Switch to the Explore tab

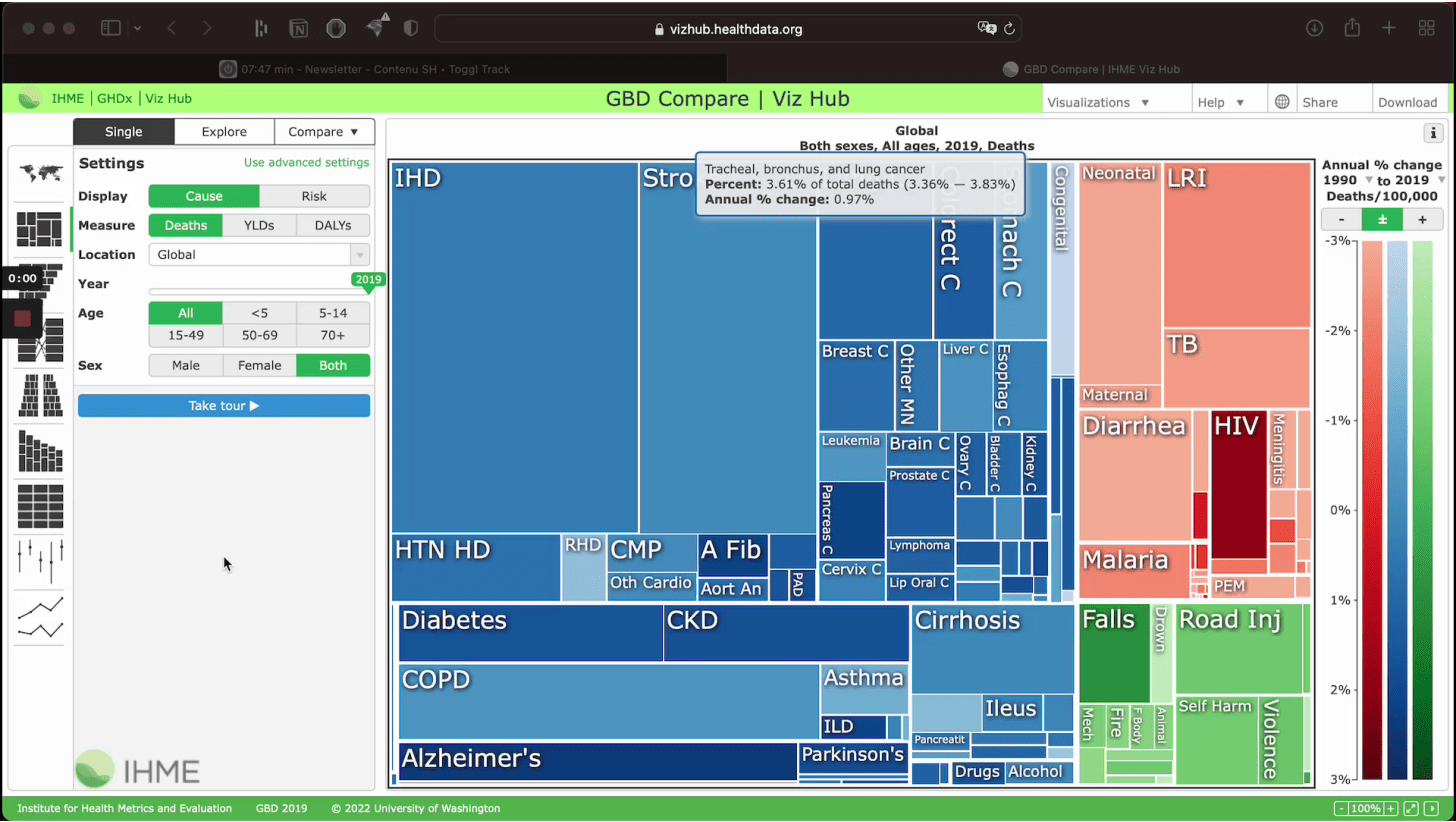224,131
